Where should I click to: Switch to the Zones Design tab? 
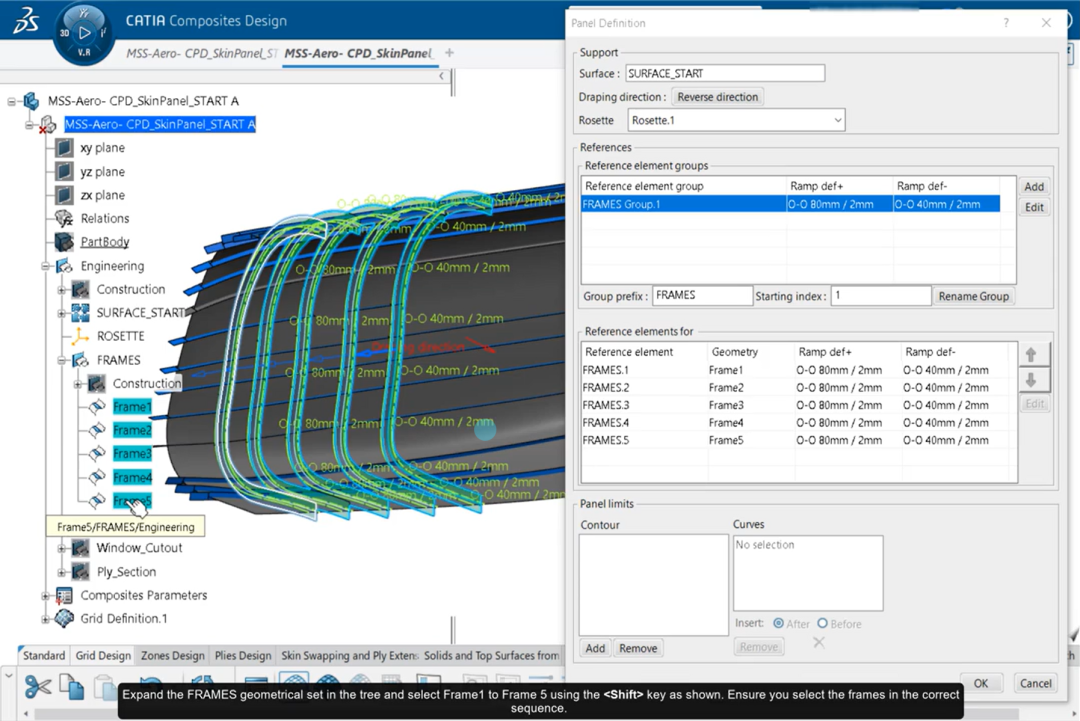click(x=172, y=656)
